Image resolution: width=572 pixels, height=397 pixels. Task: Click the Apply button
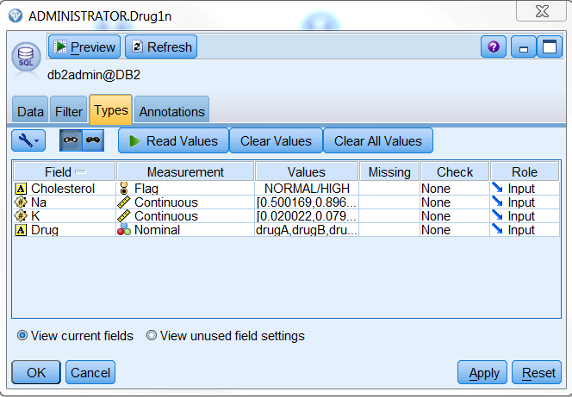[x=482, y=373]
